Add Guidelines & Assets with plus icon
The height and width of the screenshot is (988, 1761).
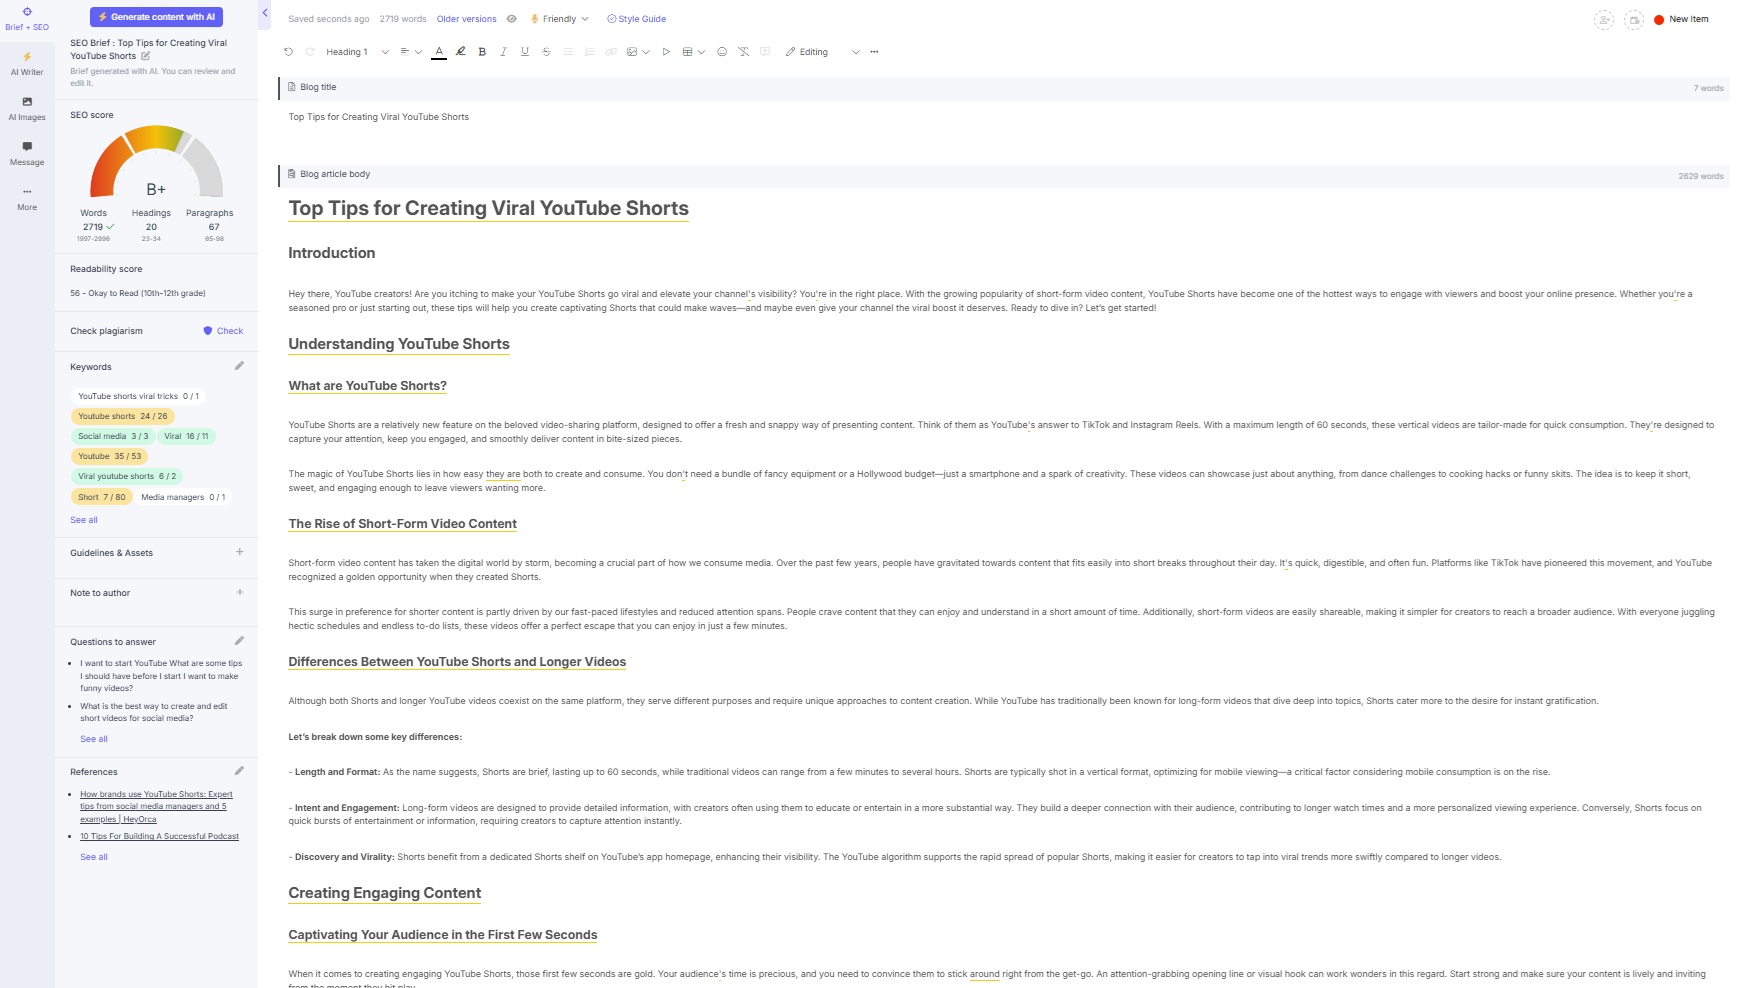click(x=239, y=552)
